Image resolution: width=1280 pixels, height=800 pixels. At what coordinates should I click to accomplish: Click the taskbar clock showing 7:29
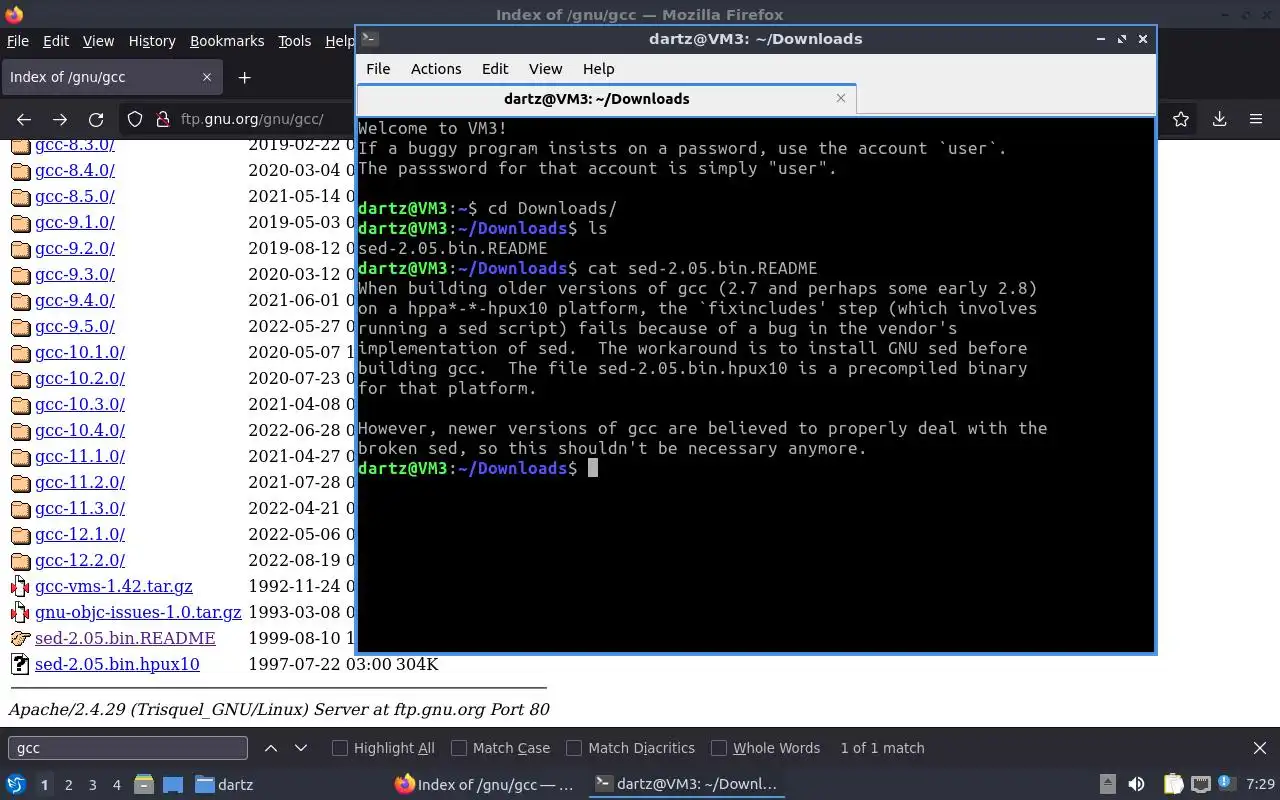[x=1260, y=785]
